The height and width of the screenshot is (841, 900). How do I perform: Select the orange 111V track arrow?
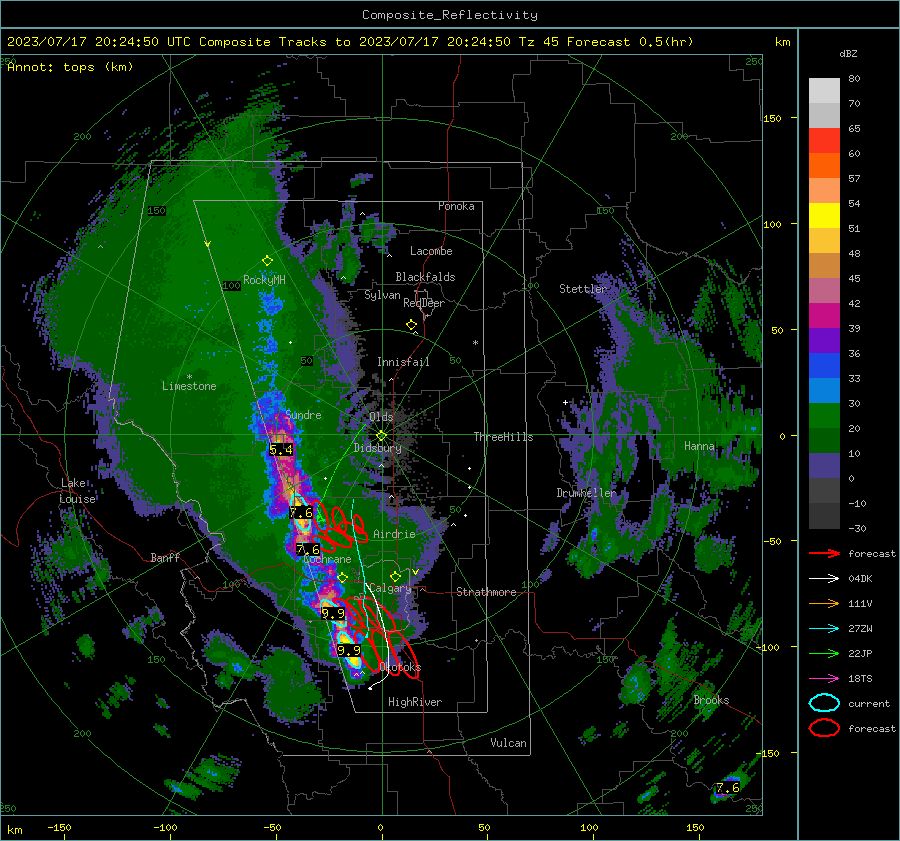pyautogui.click(x=824, y=603)
